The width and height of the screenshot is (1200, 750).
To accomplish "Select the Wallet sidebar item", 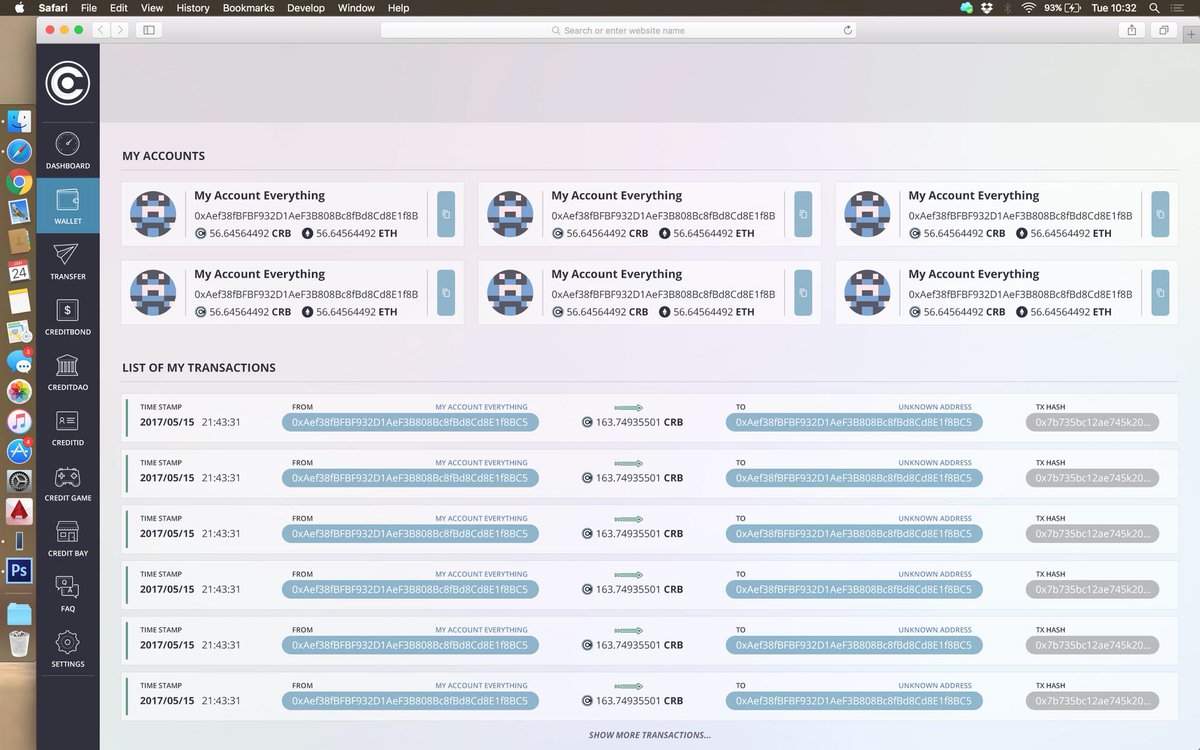I will [x=68, y=205].
